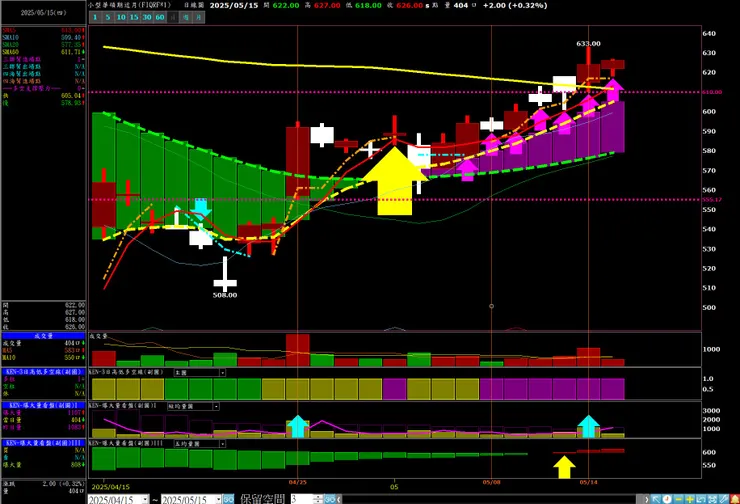This screenshot has height=504, width=740.
Task: Switch to 15-minute timeframe
Action: click(134, 17)
